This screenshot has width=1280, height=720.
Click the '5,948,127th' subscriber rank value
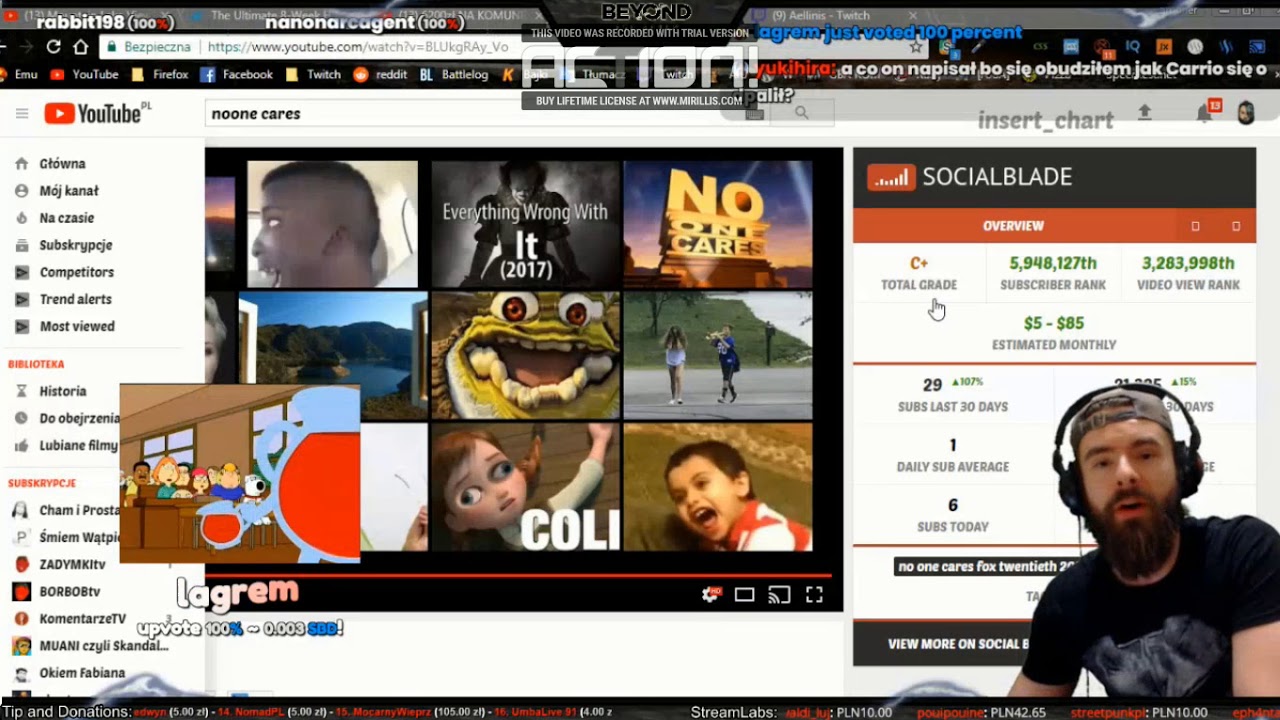coord(1053,263)
